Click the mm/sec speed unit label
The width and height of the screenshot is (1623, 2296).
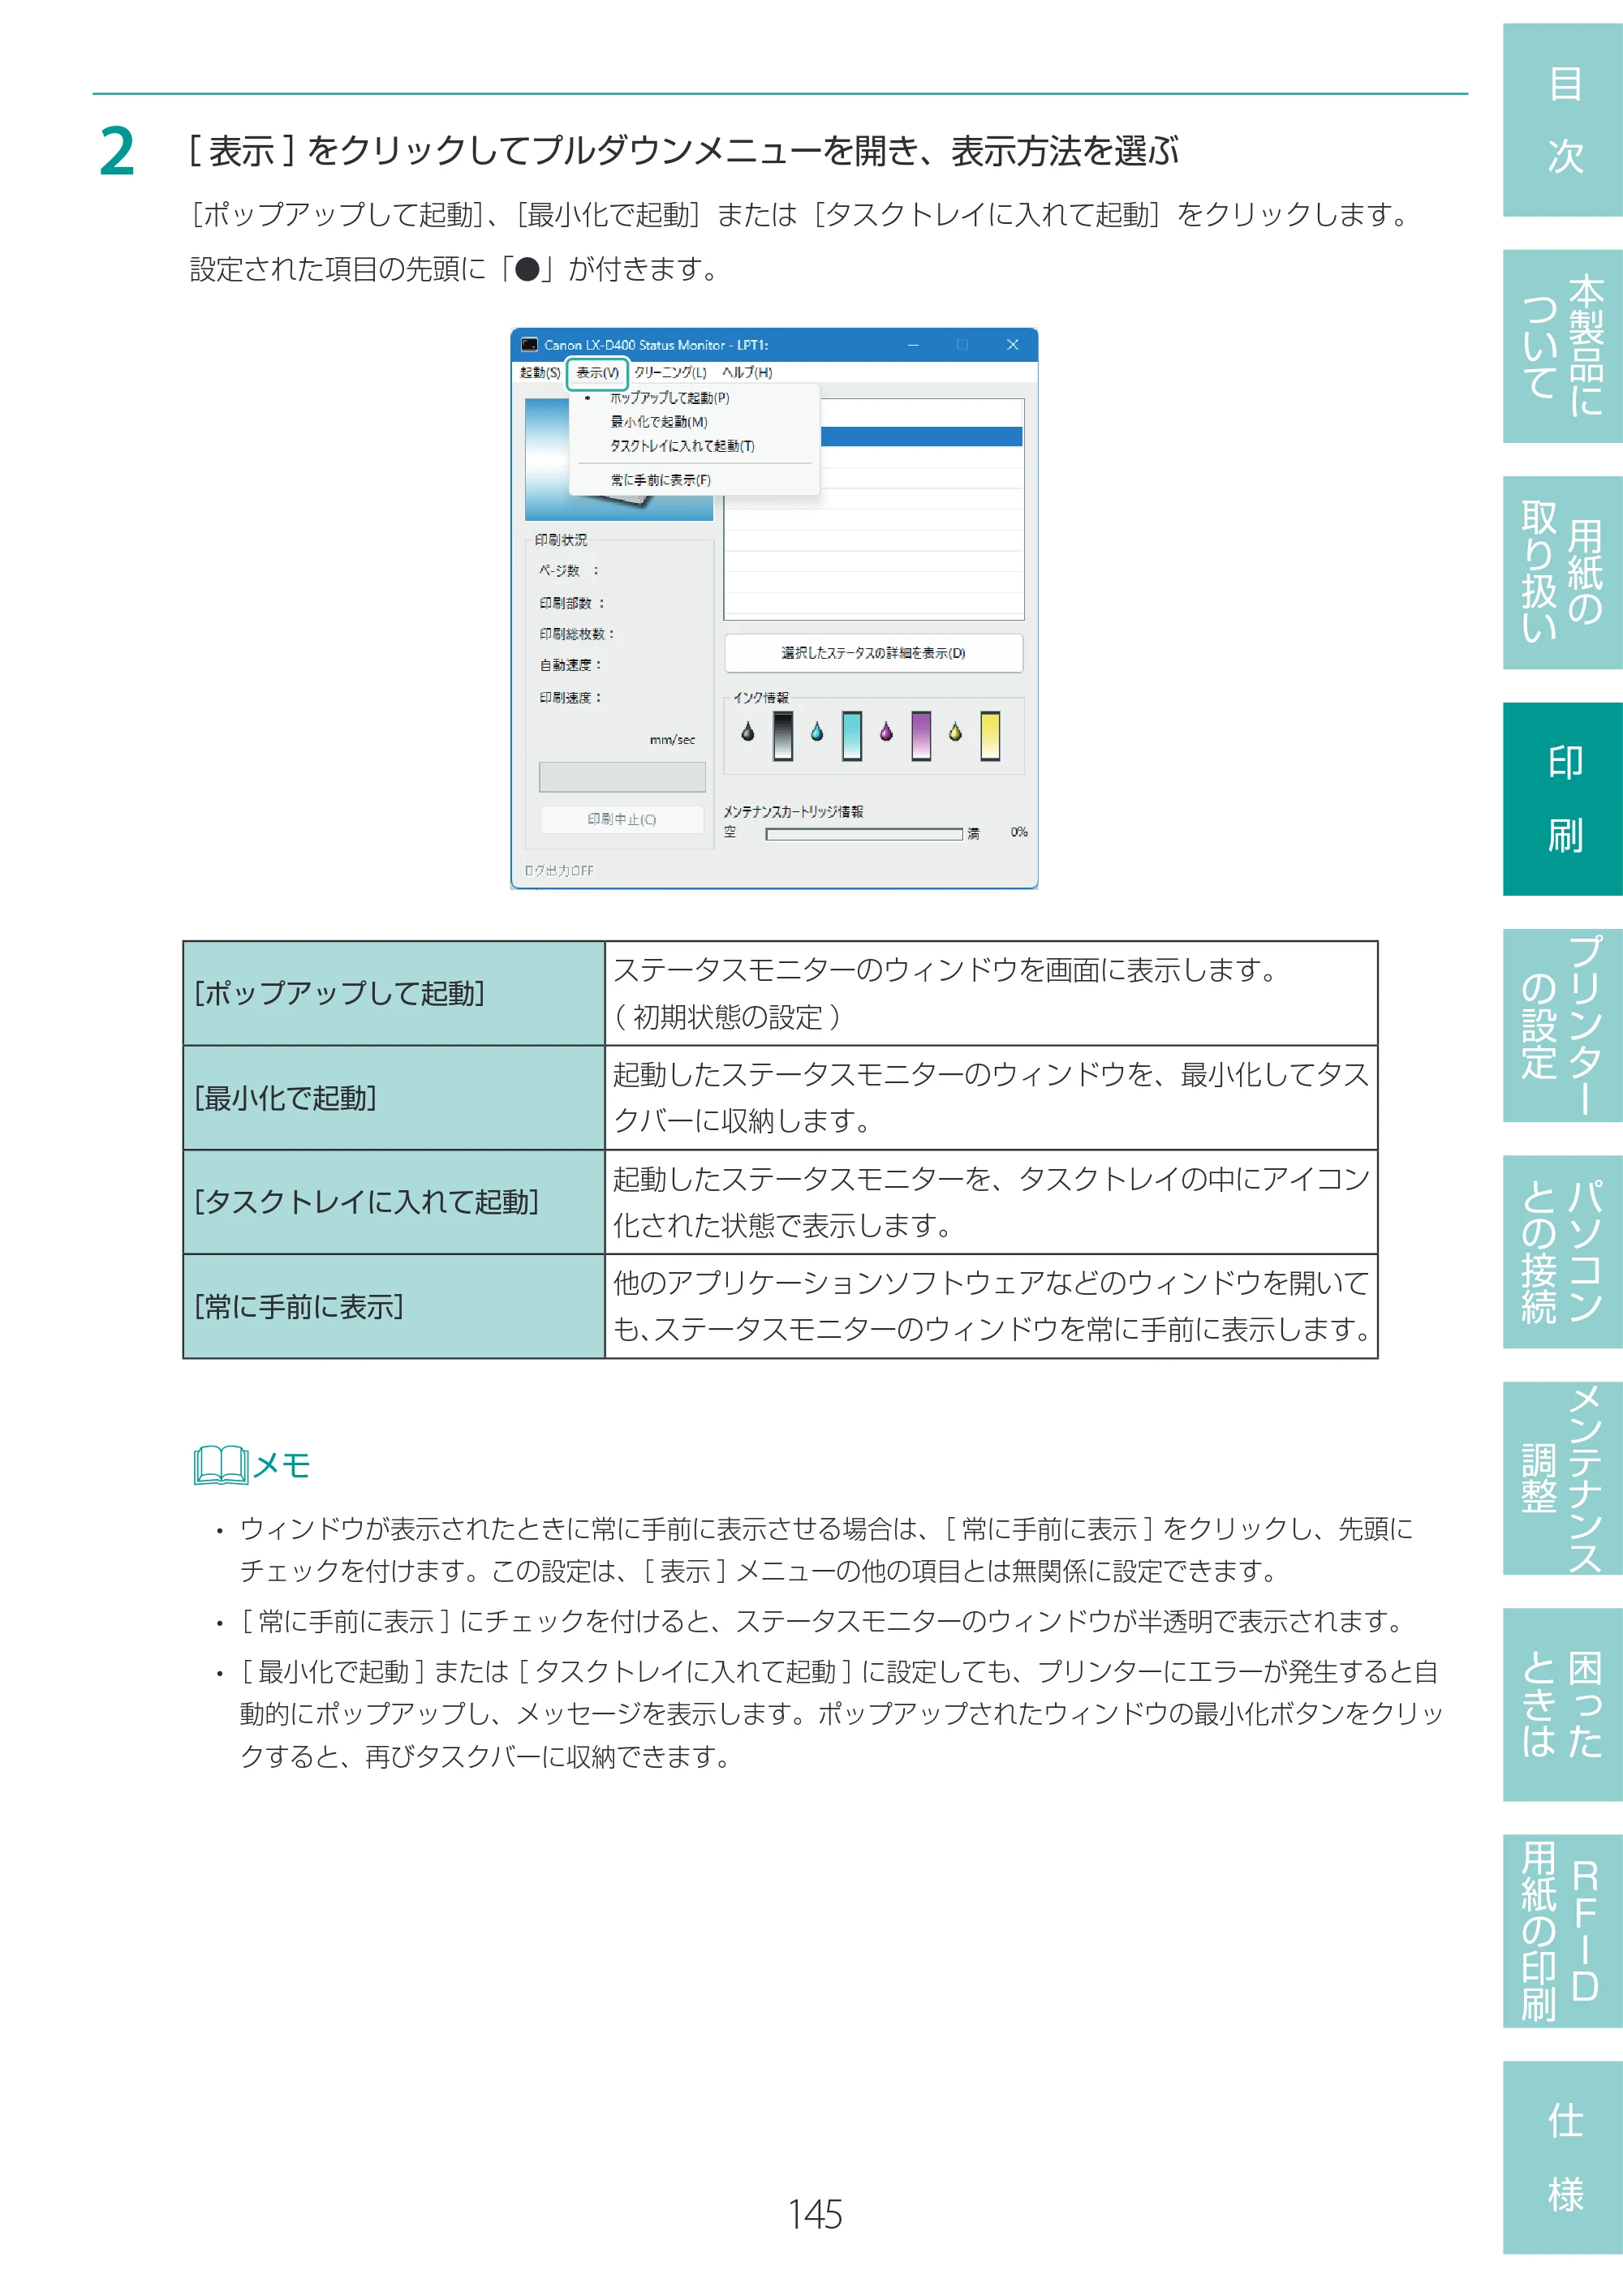[672, 740]
